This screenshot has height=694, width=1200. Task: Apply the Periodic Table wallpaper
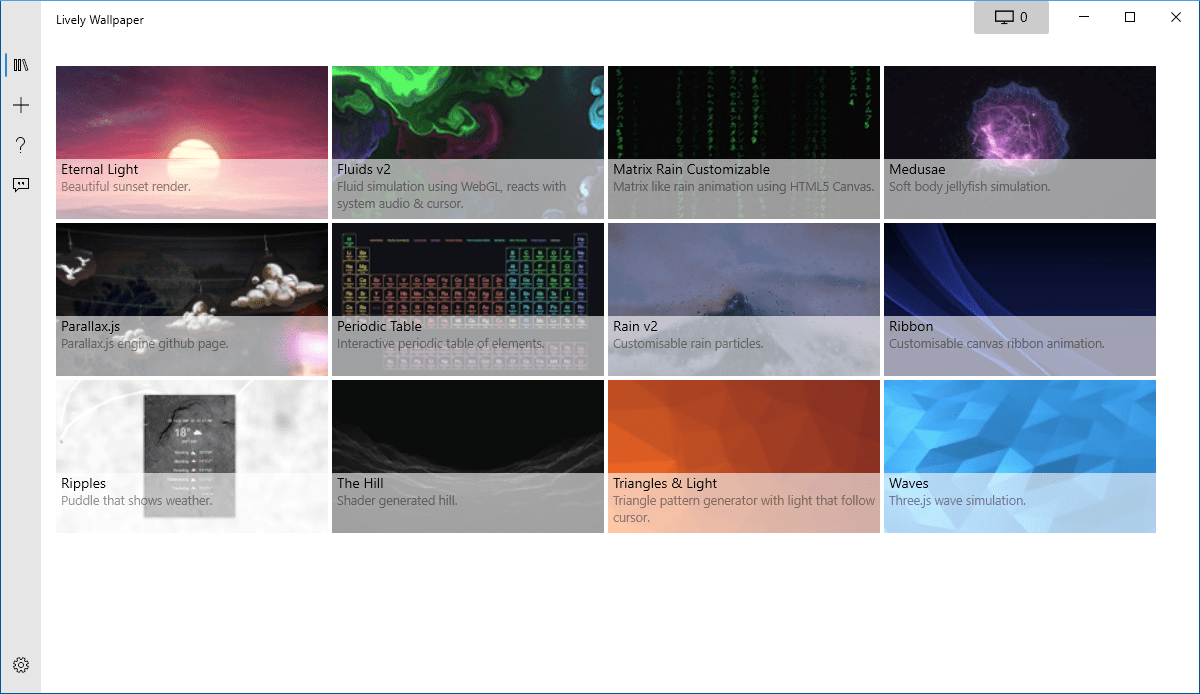pyautogui.click(x=468, y=299)
